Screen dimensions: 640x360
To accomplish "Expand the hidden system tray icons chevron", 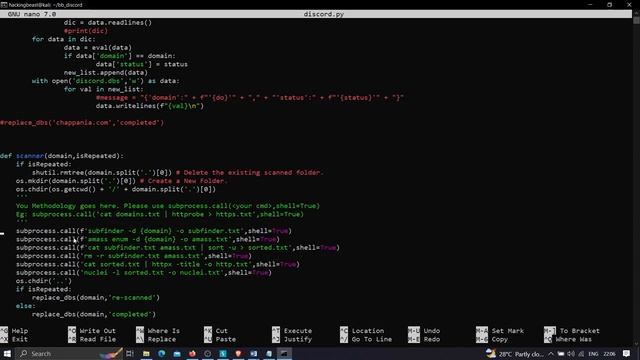I will [x=551, y=354].
